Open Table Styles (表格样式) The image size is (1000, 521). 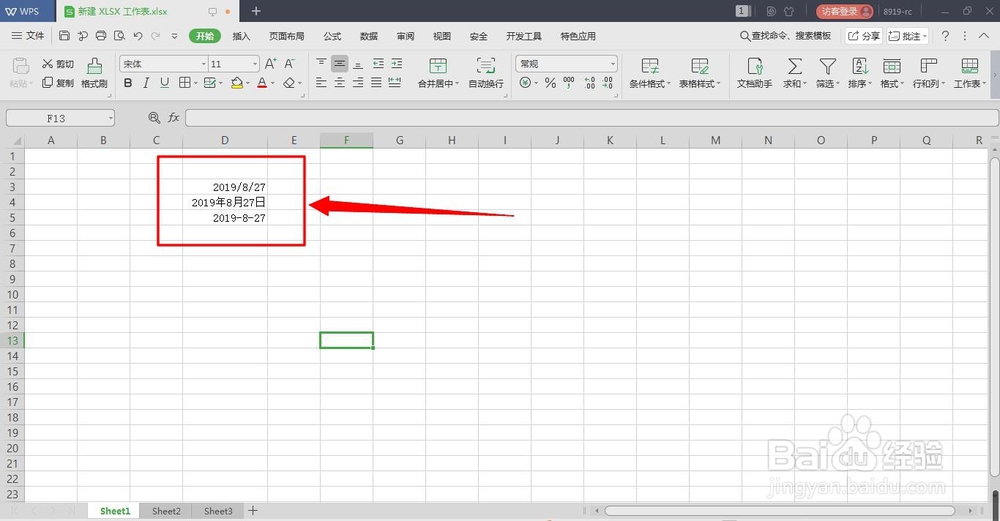click(699, 73)
